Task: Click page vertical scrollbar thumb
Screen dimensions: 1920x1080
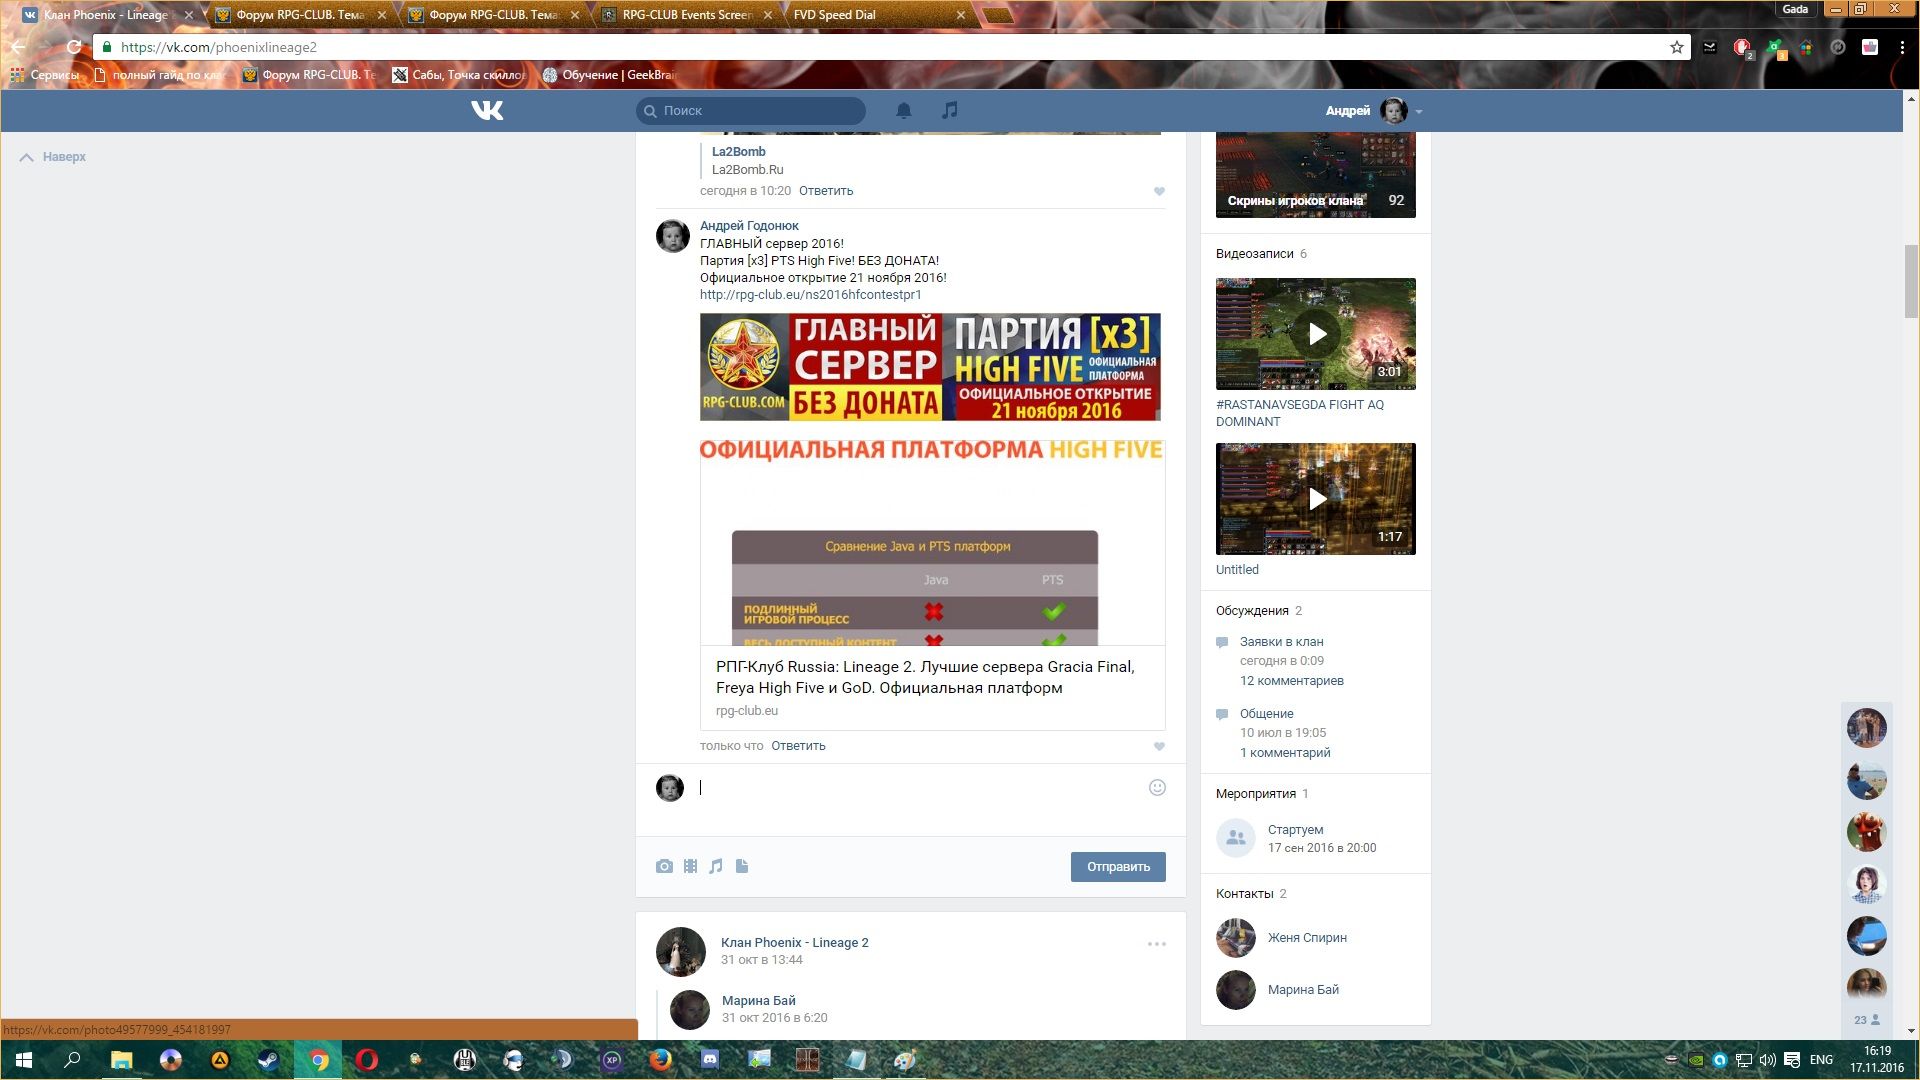Action: point(1911,281)
